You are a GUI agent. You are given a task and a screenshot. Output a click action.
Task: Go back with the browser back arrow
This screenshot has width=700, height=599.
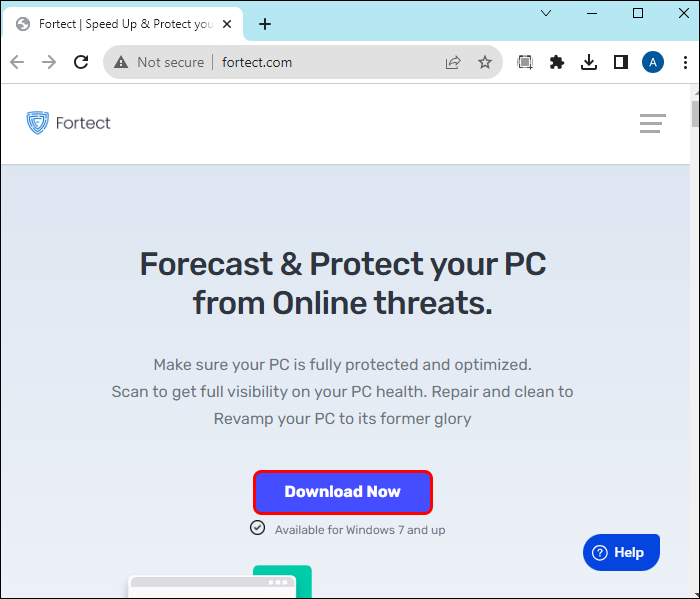pos(17,62)
